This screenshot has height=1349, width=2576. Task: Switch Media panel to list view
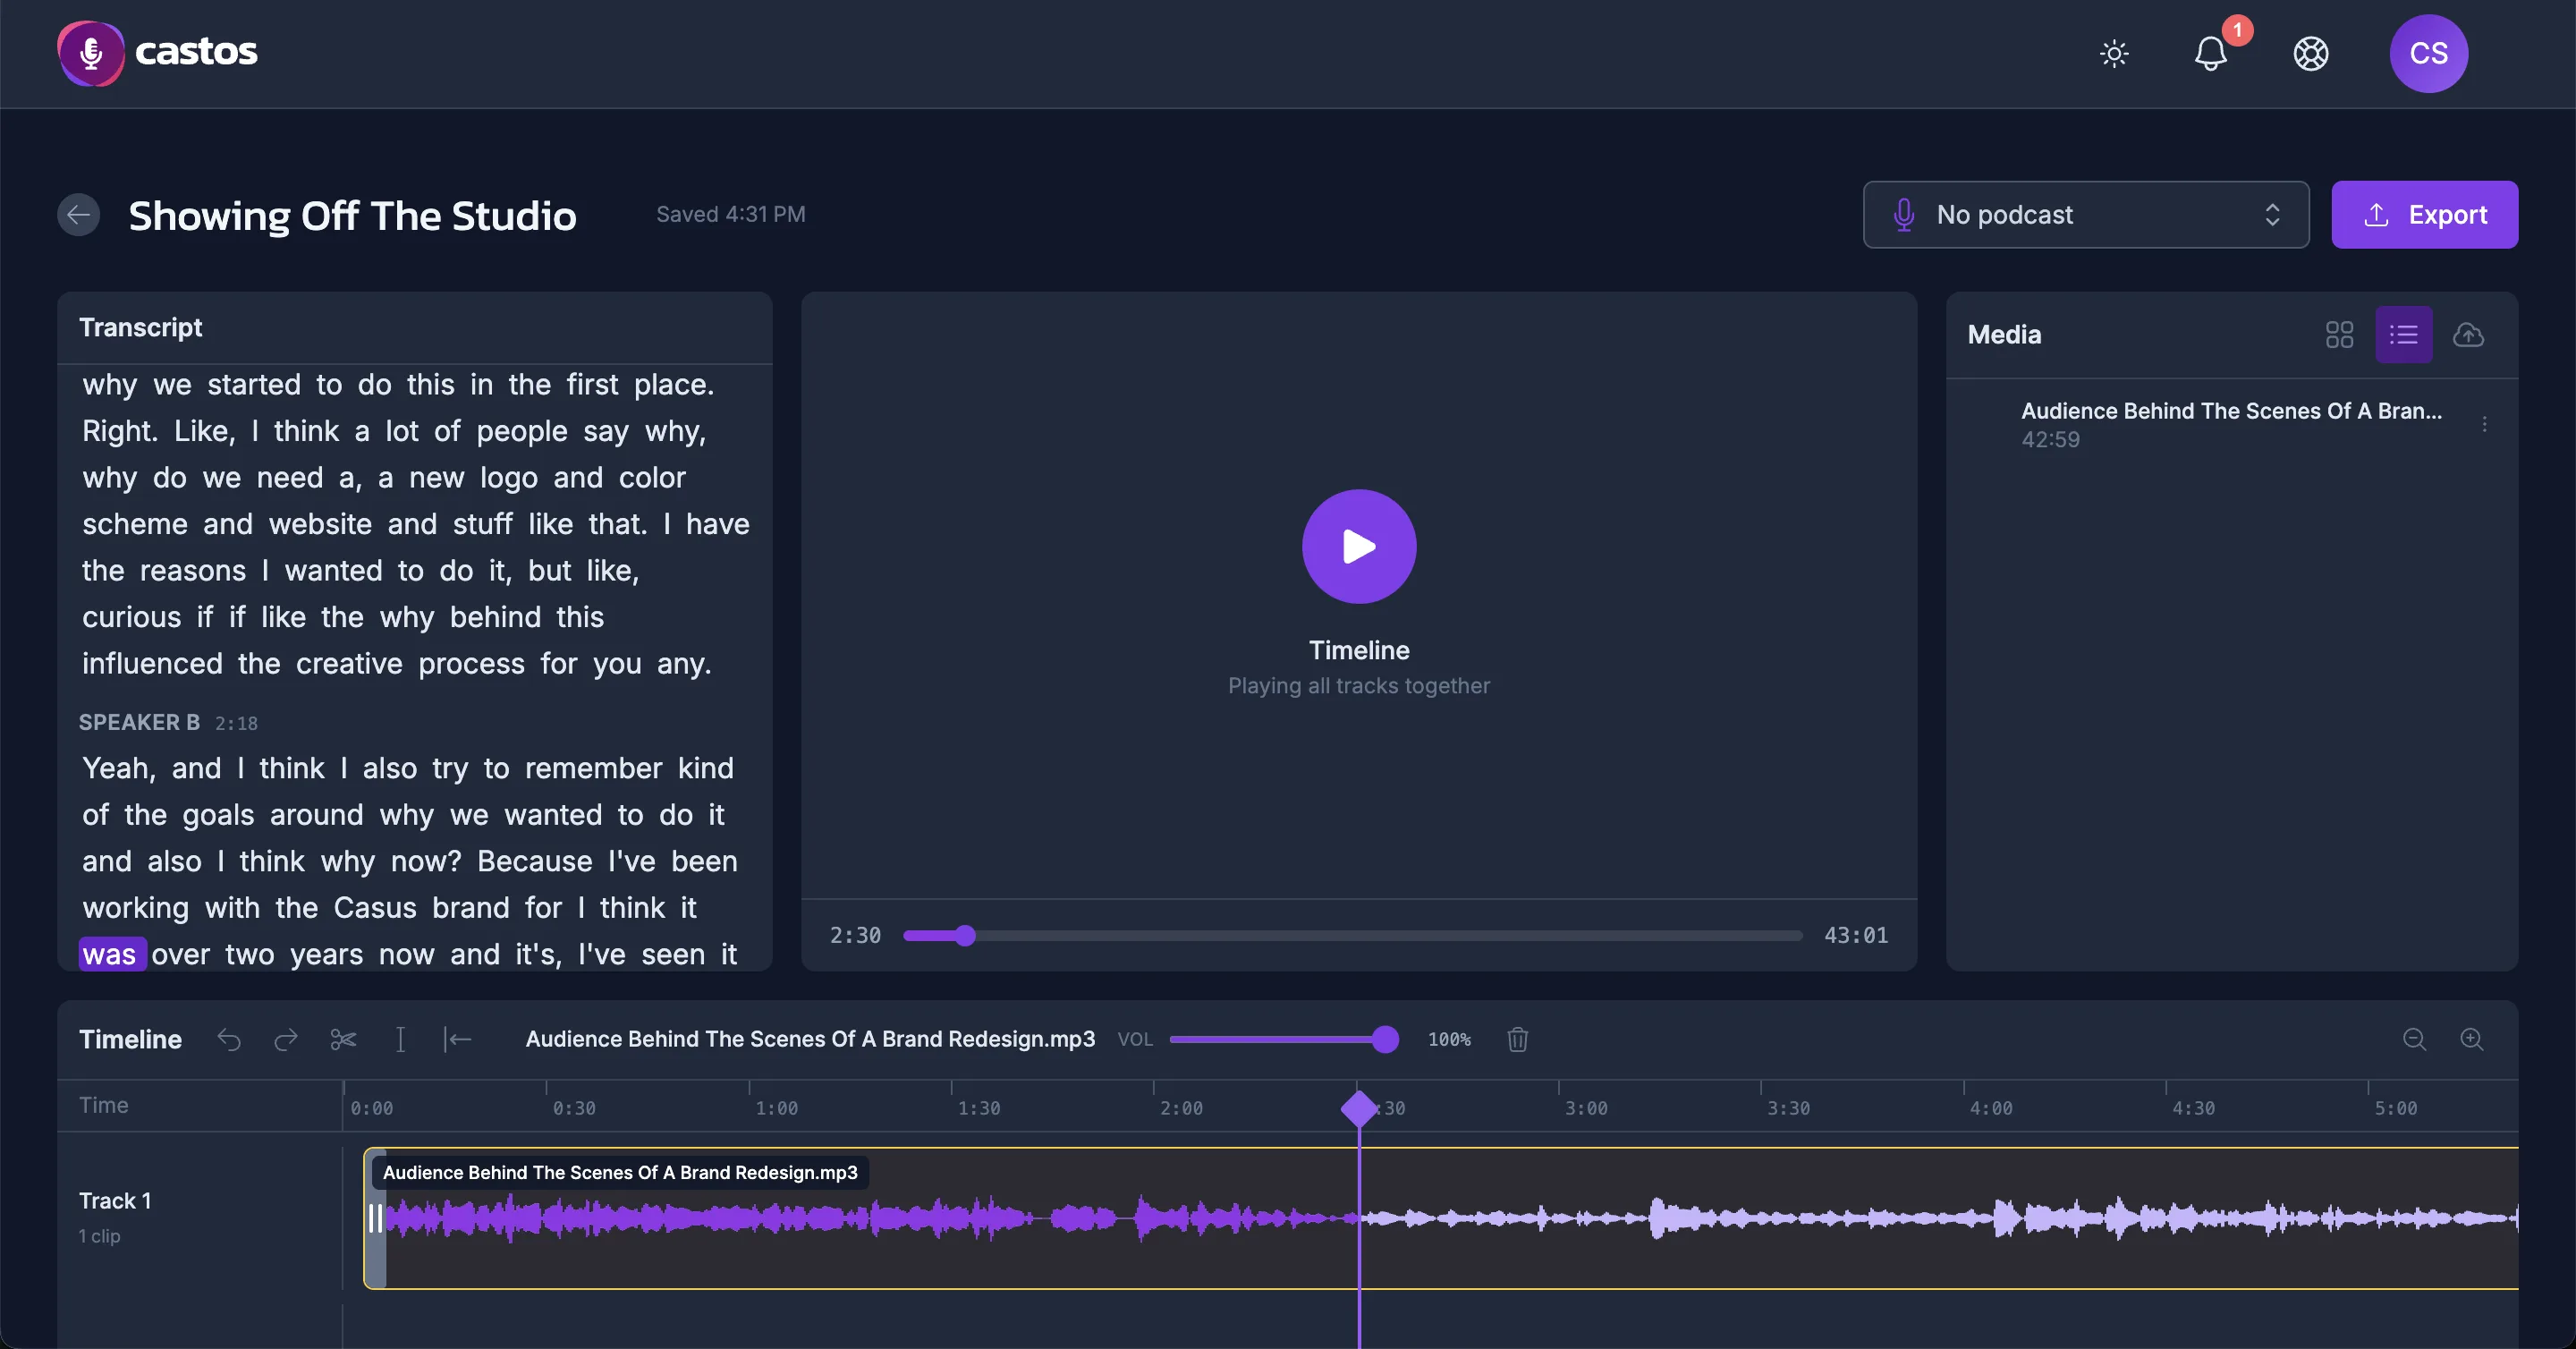point(2404,335)
